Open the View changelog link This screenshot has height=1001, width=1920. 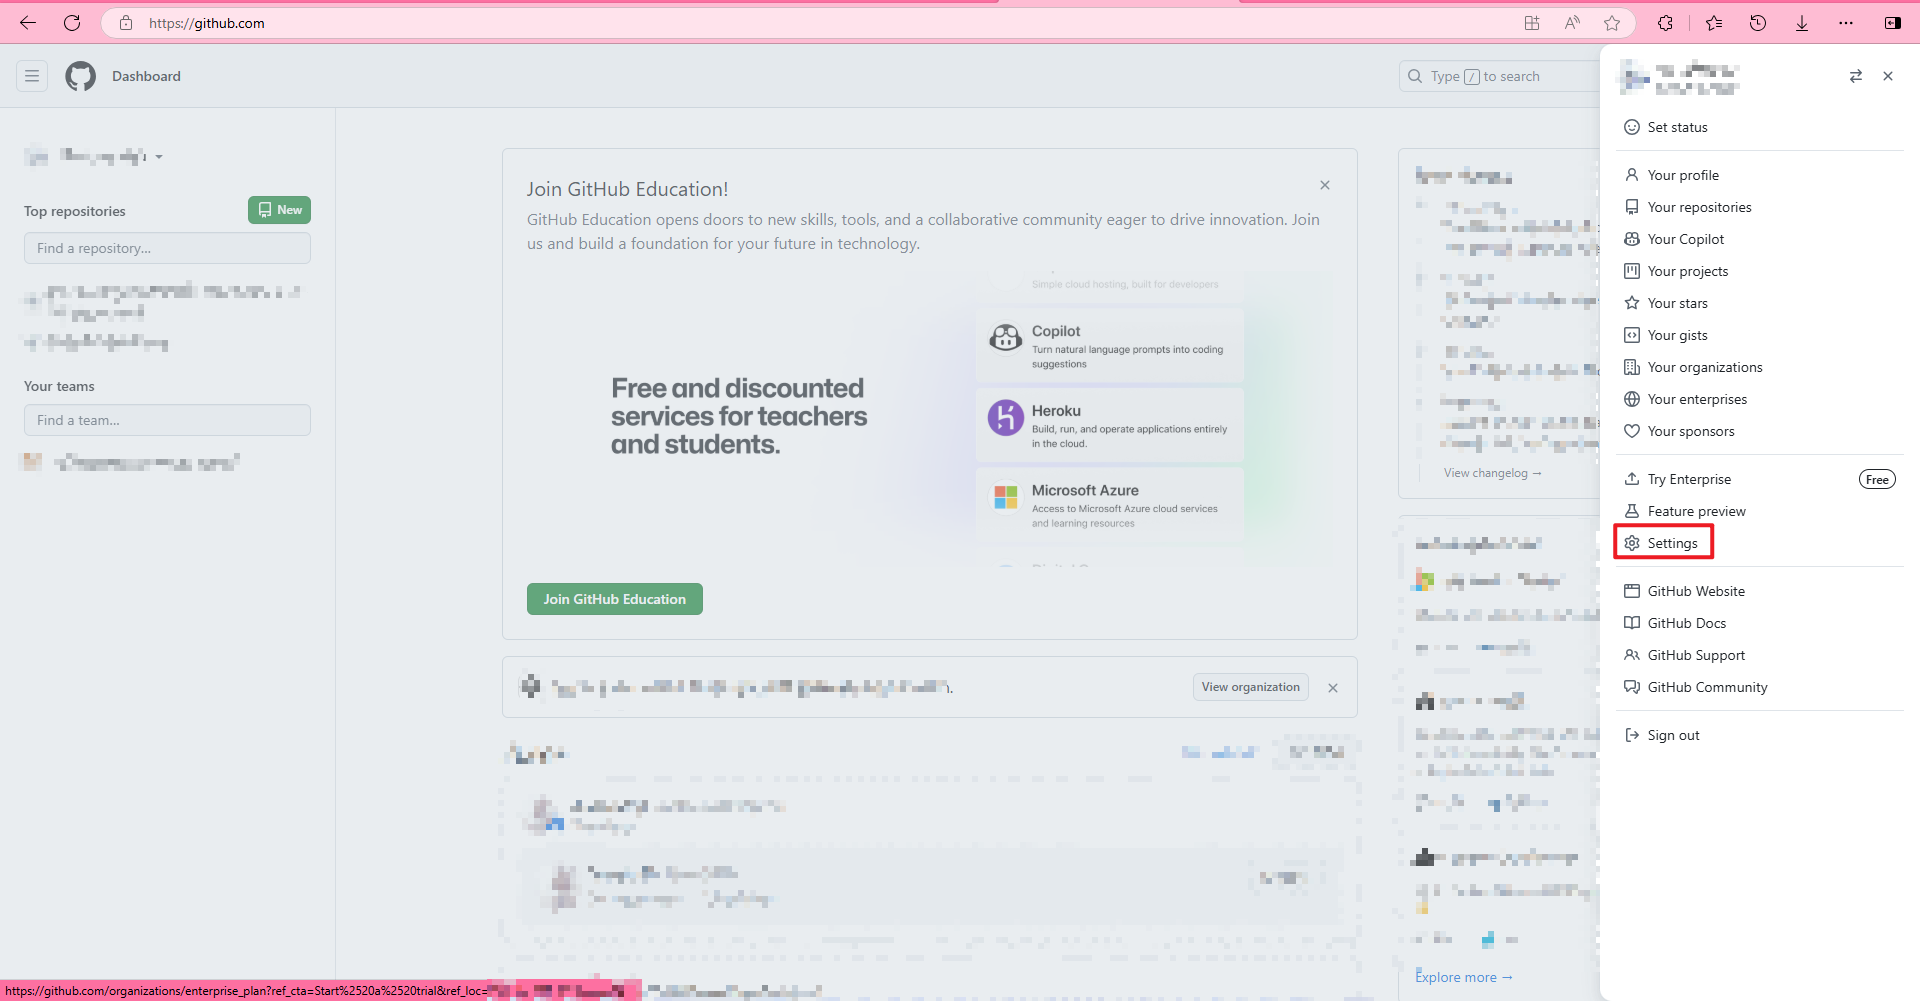(1493, 473)
